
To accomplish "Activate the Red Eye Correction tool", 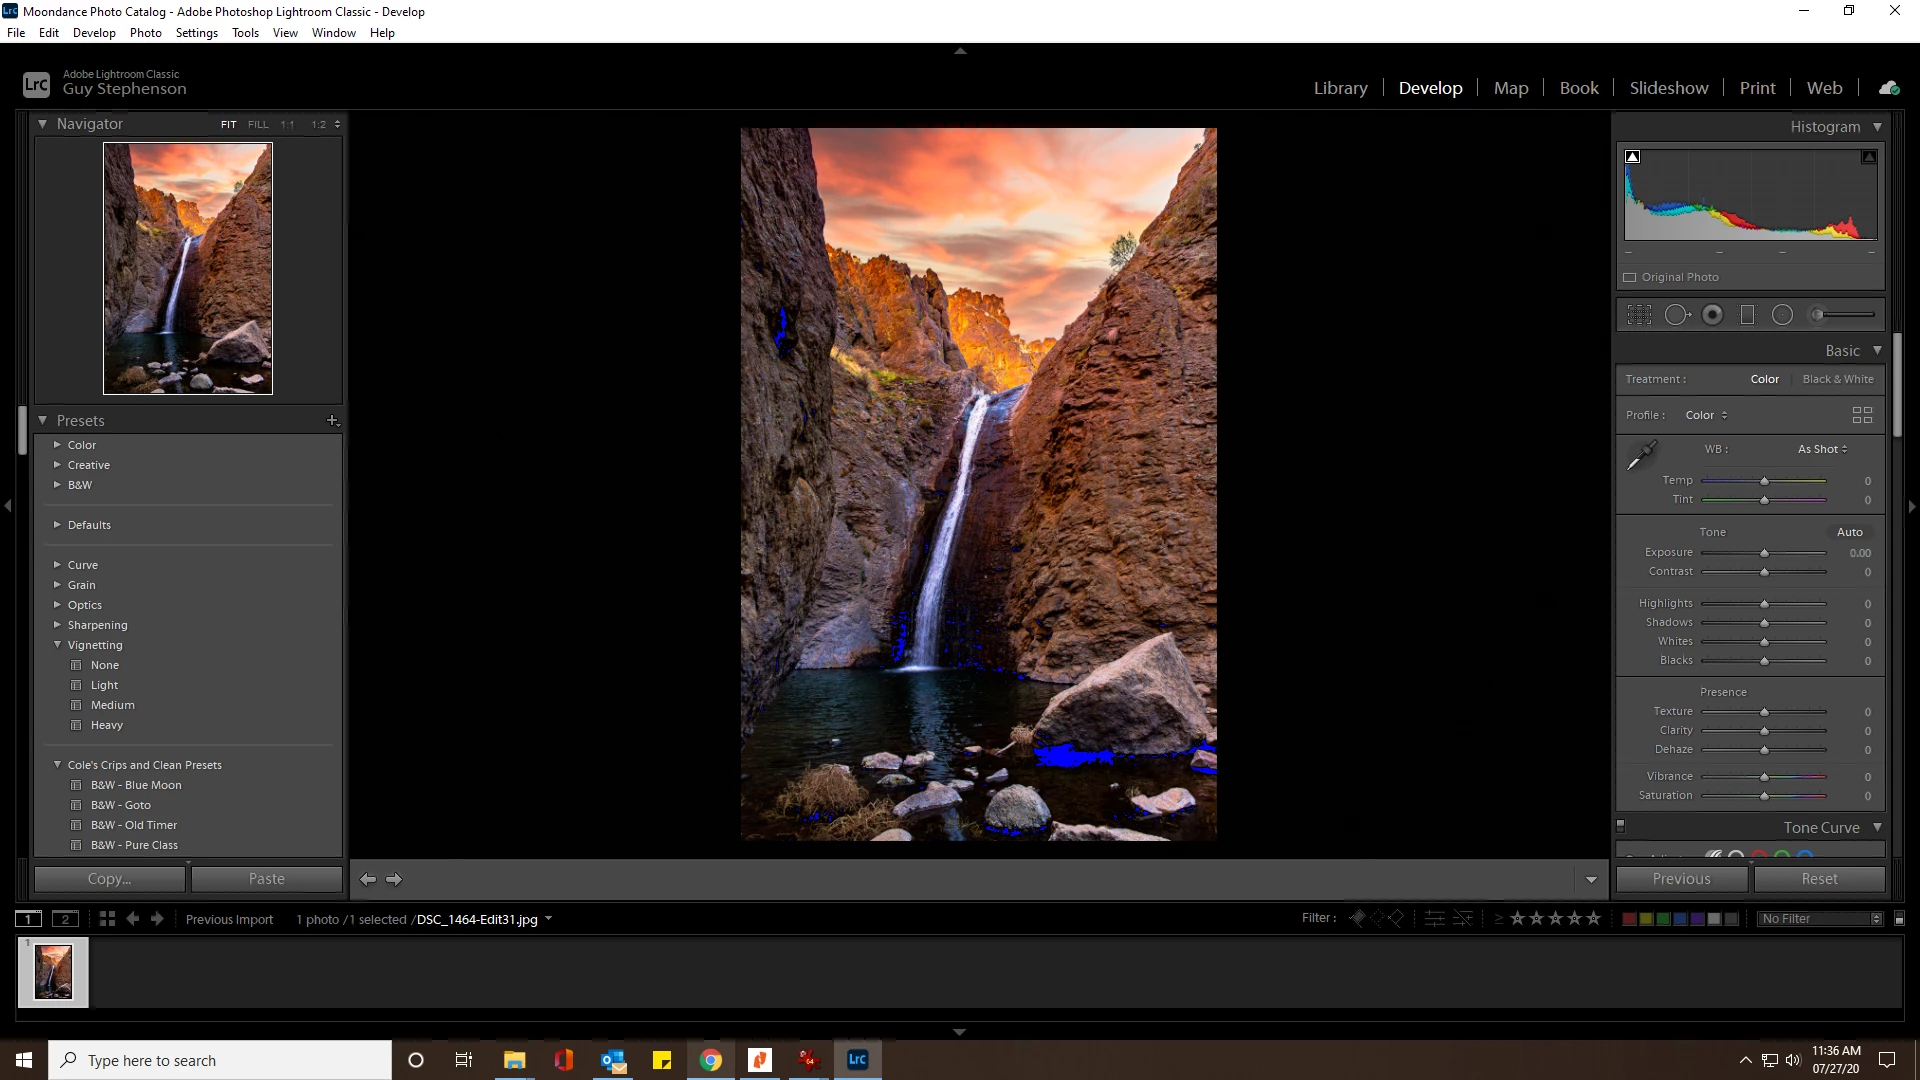I will pyautogui.click(x=1713, y=315).
